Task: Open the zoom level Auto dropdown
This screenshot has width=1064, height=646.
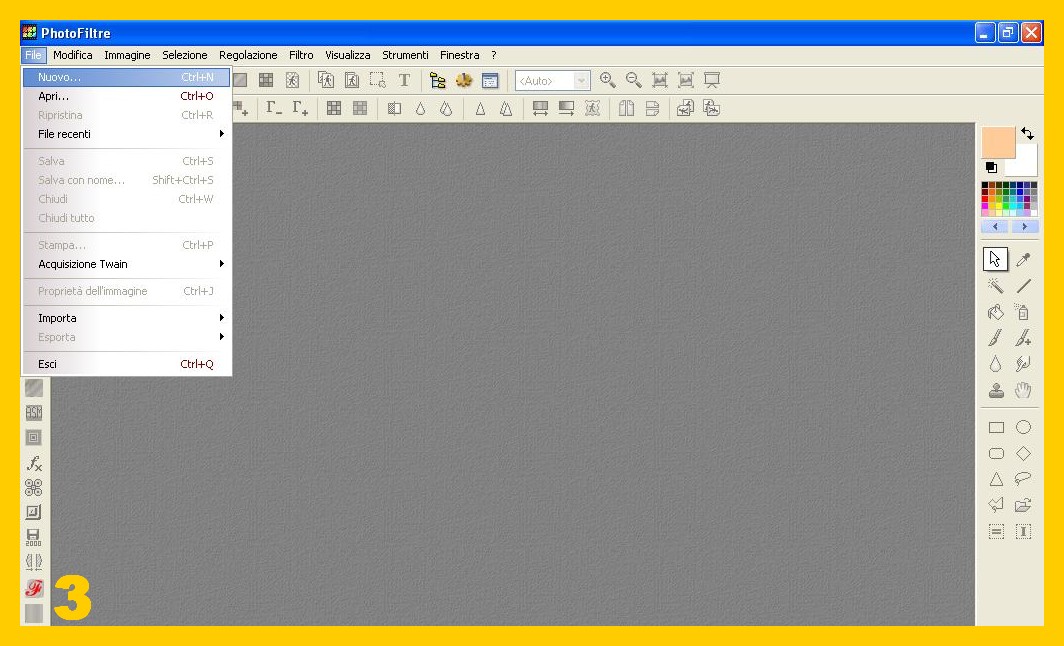Action: pyautogui.click(x=581, y=80)
